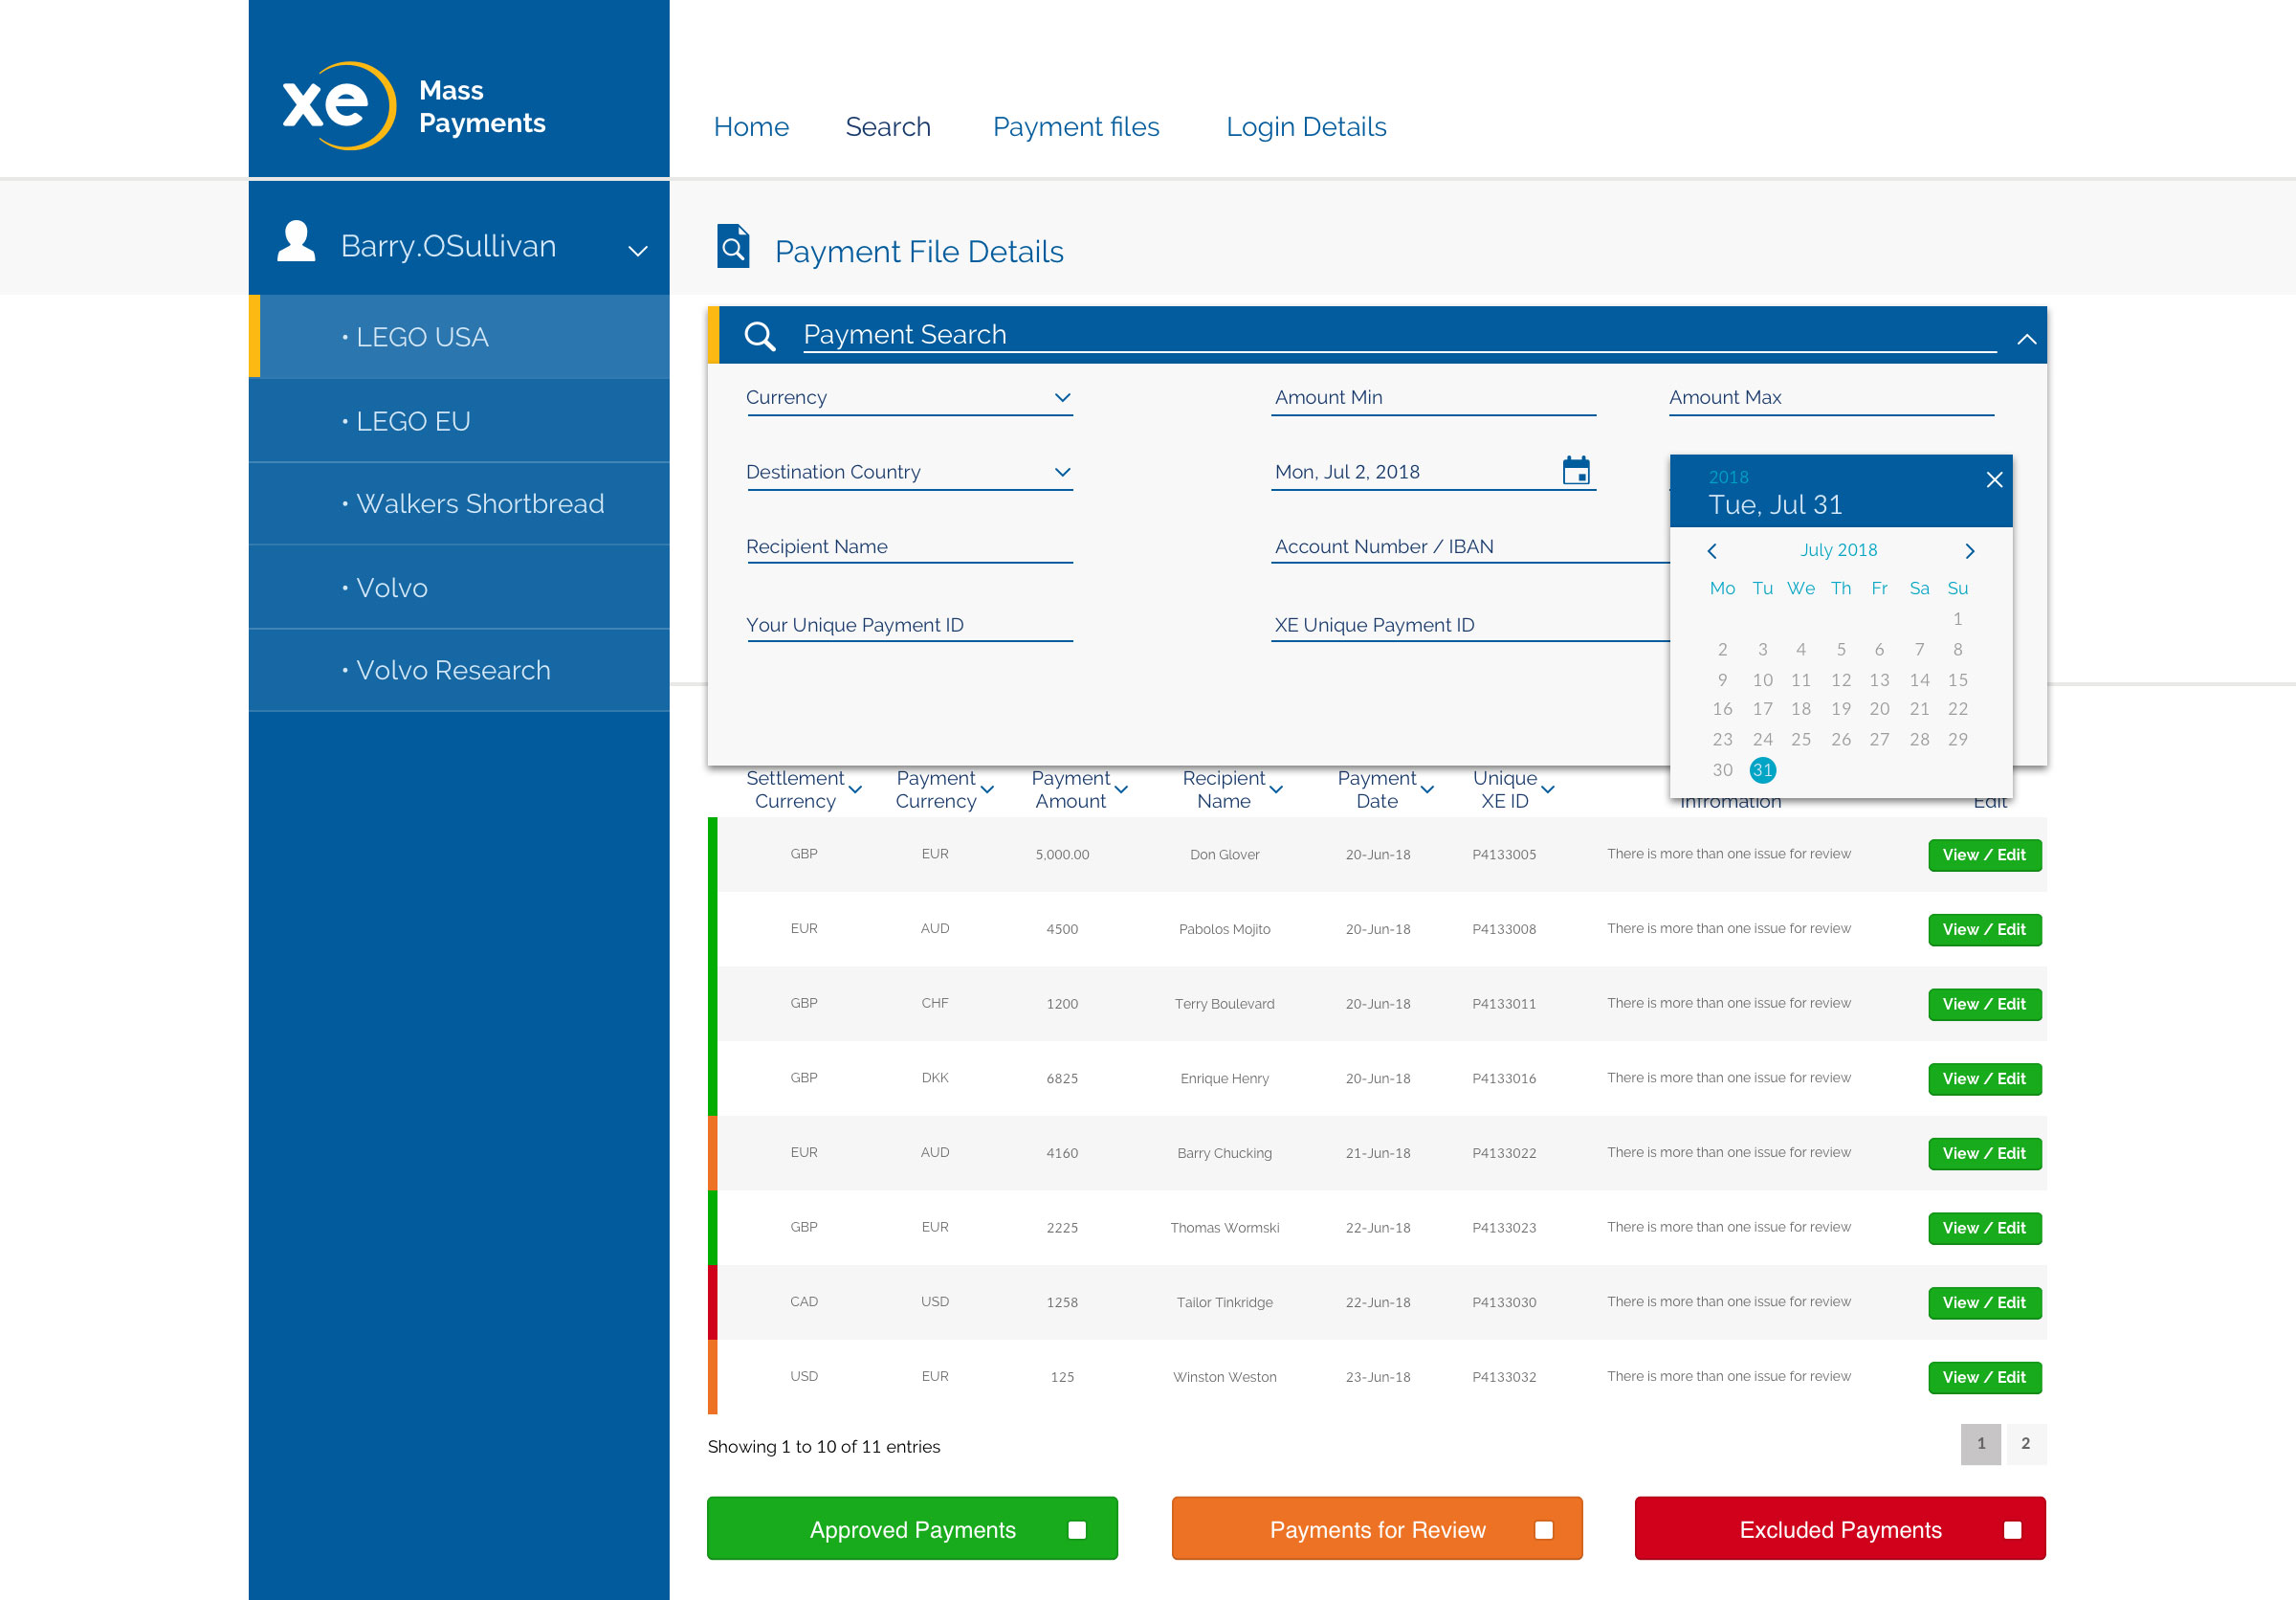This screenshot has height=1600, width=2296.
Task: Go to previous month in calendar
Action: [x=1712, y=551]
